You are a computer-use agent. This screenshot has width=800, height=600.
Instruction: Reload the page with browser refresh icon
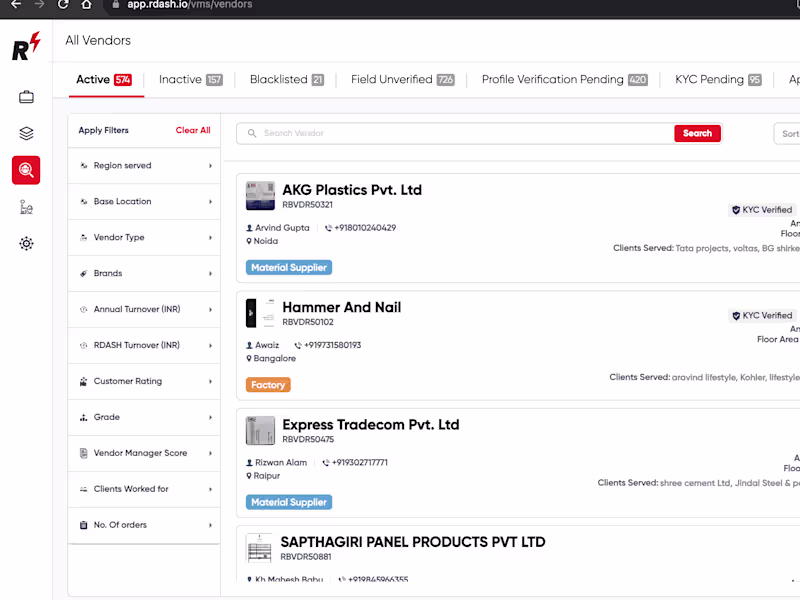(63, 5)
